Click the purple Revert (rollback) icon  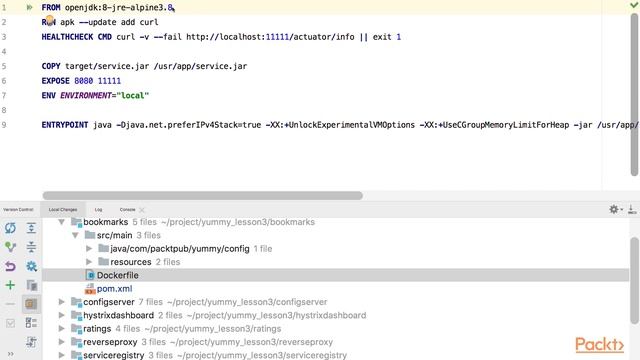(10, 266)
